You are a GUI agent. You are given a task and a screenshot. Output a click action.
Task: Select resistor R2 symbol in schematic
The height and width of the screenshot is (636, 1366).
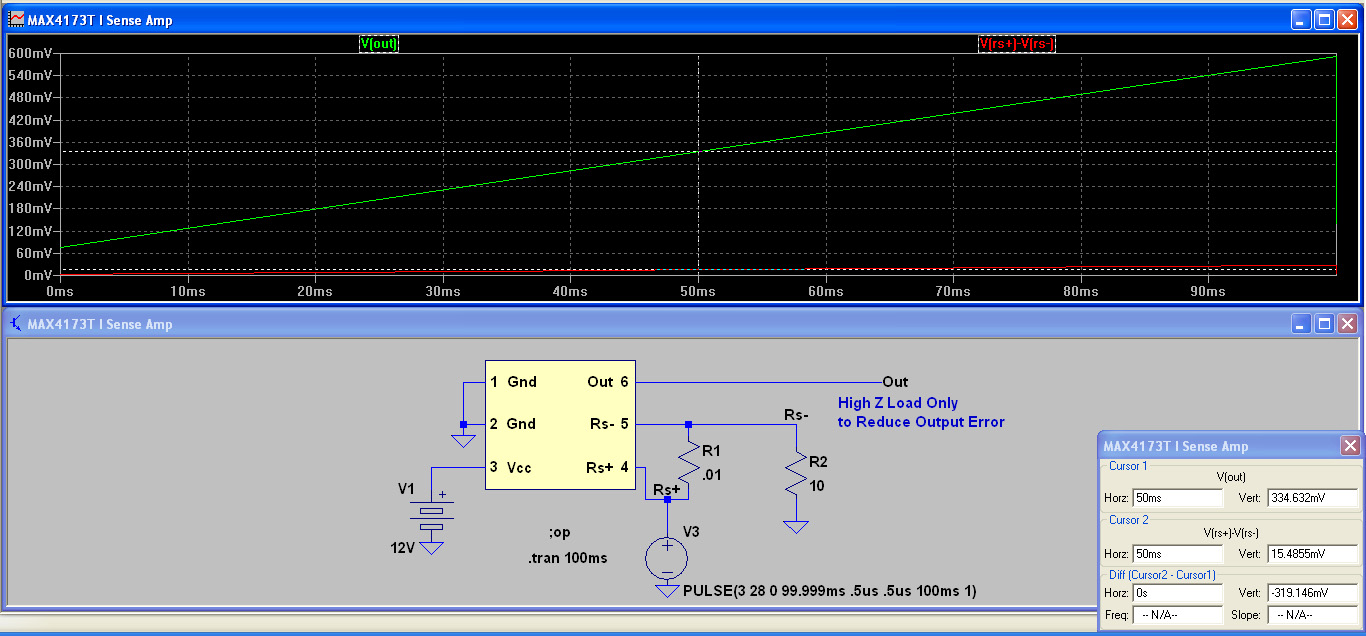pos(796,474)
